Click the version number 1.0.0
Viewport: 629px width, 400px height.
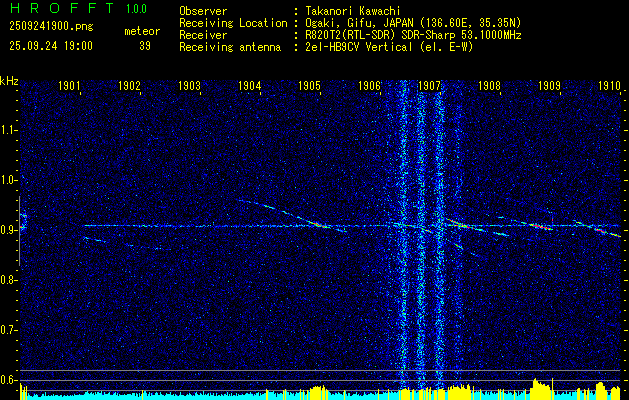(136, 9)
